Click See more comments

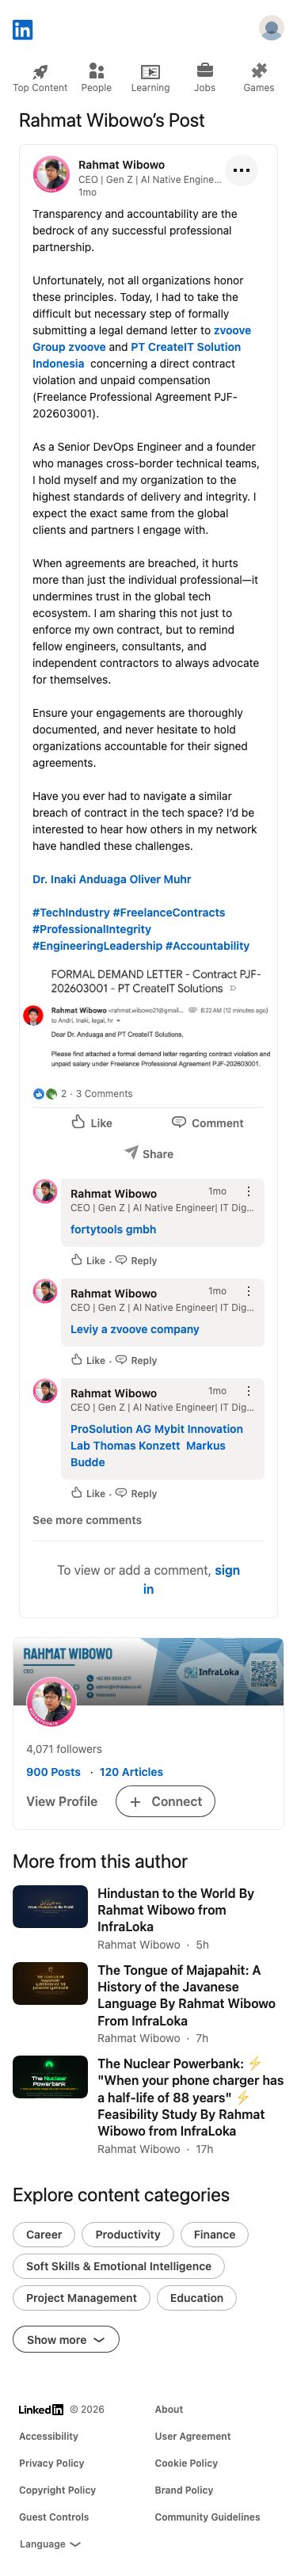pos(87,1519)
